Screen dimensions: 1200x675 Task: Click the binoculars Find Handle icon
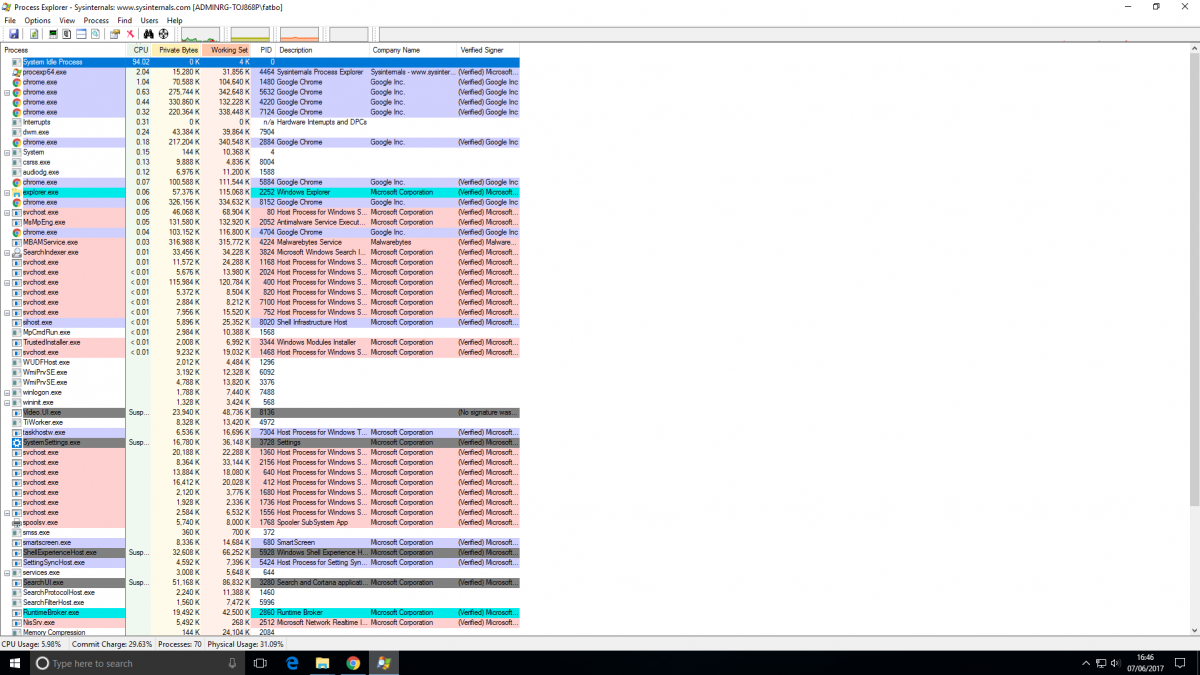point(148,34)
